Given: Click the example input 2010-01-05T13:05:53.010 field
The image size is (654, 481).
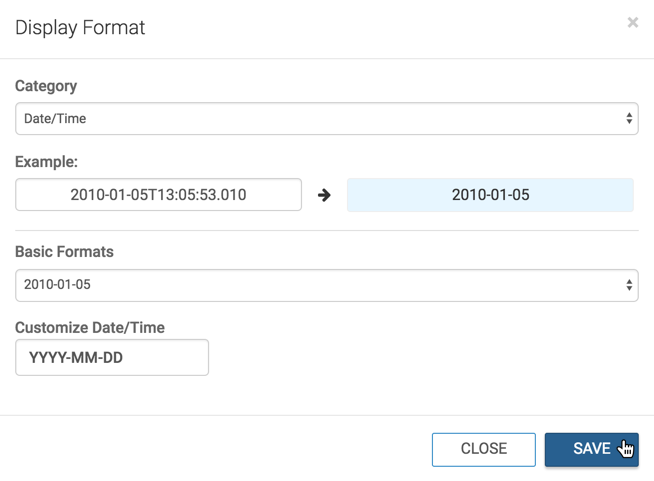Looking at the screenshot, I should point(158,195).
